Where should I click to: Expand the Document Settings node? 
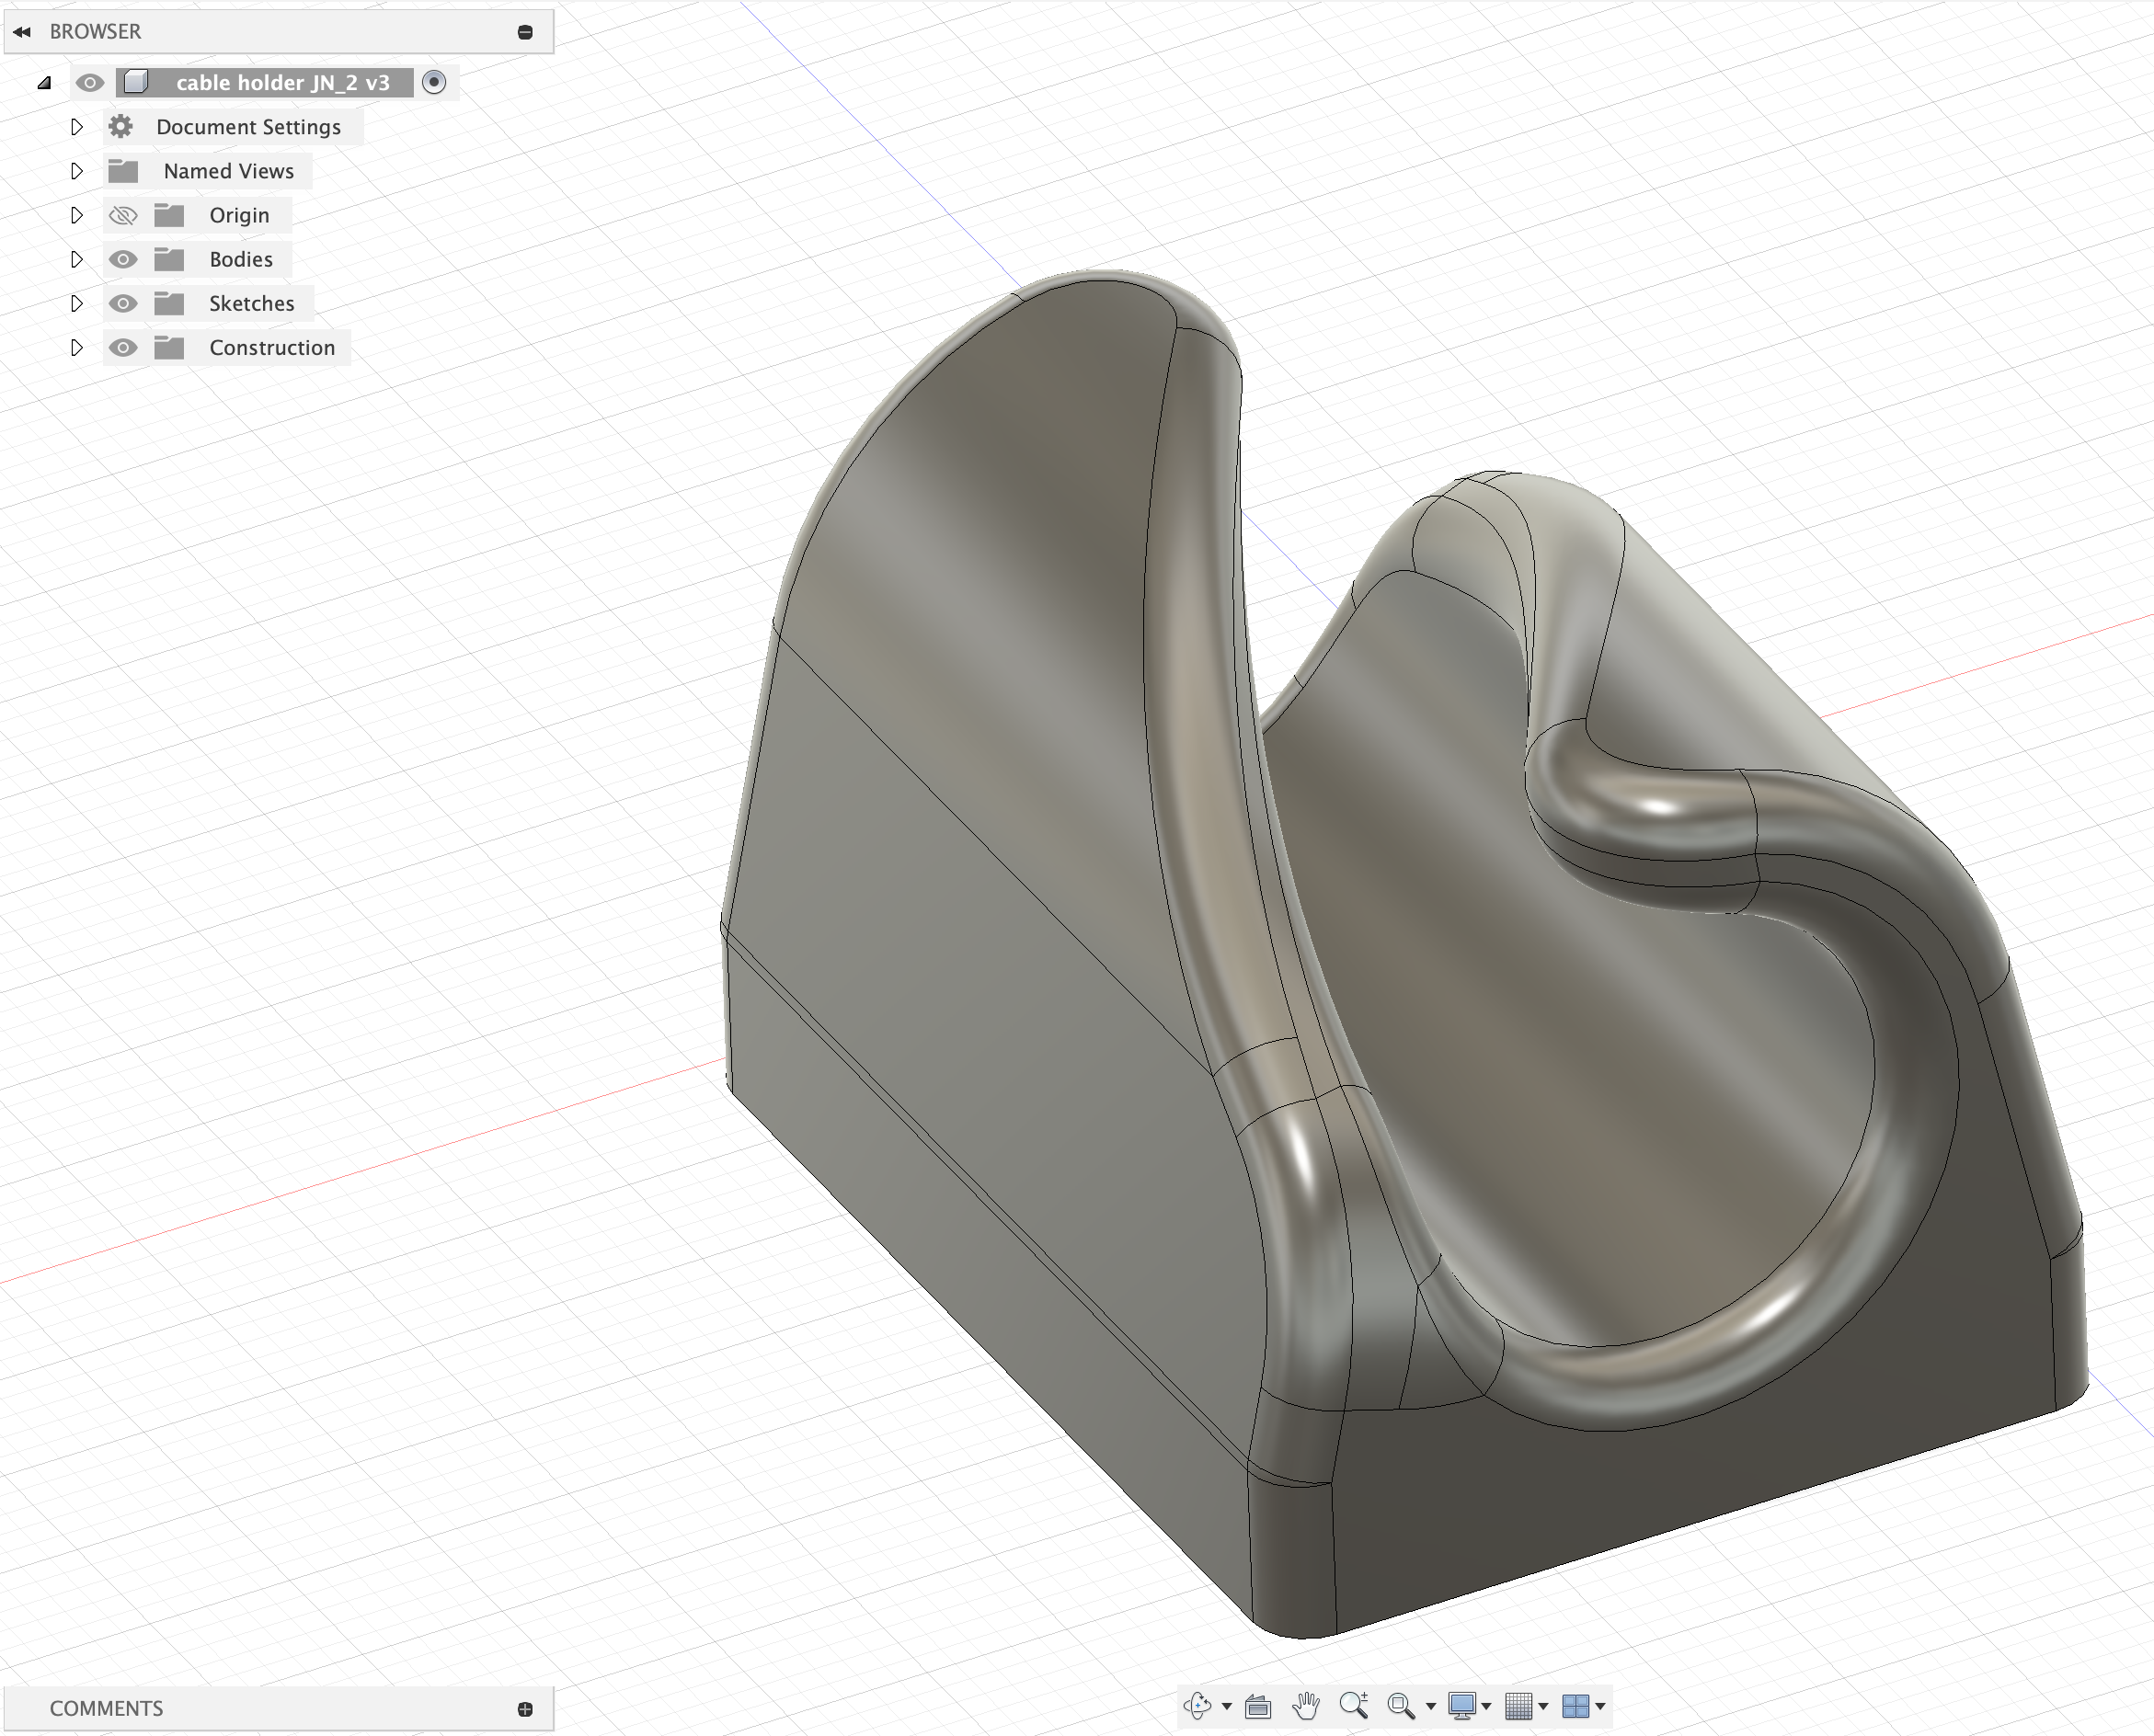tap(77, 127)
